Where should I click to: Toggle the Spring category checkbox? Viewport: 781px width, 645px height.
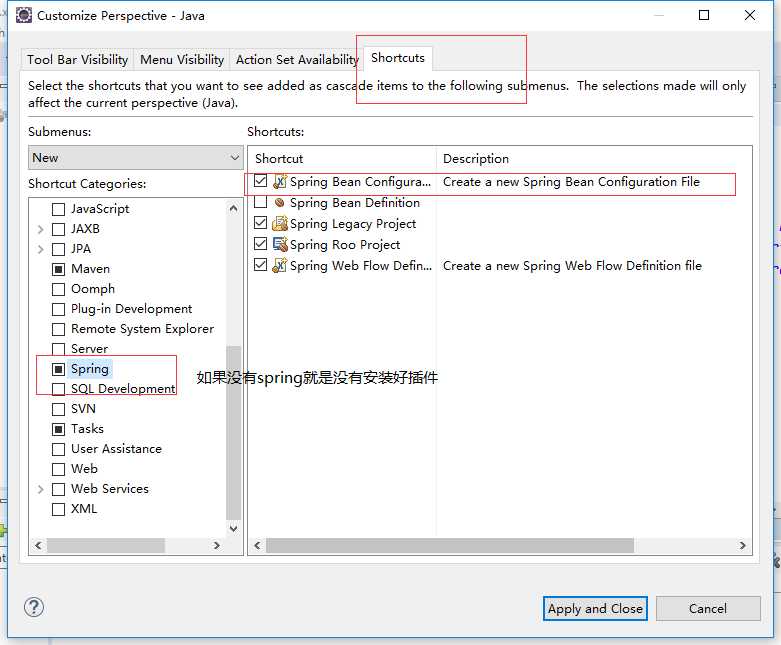pos(58,369)
